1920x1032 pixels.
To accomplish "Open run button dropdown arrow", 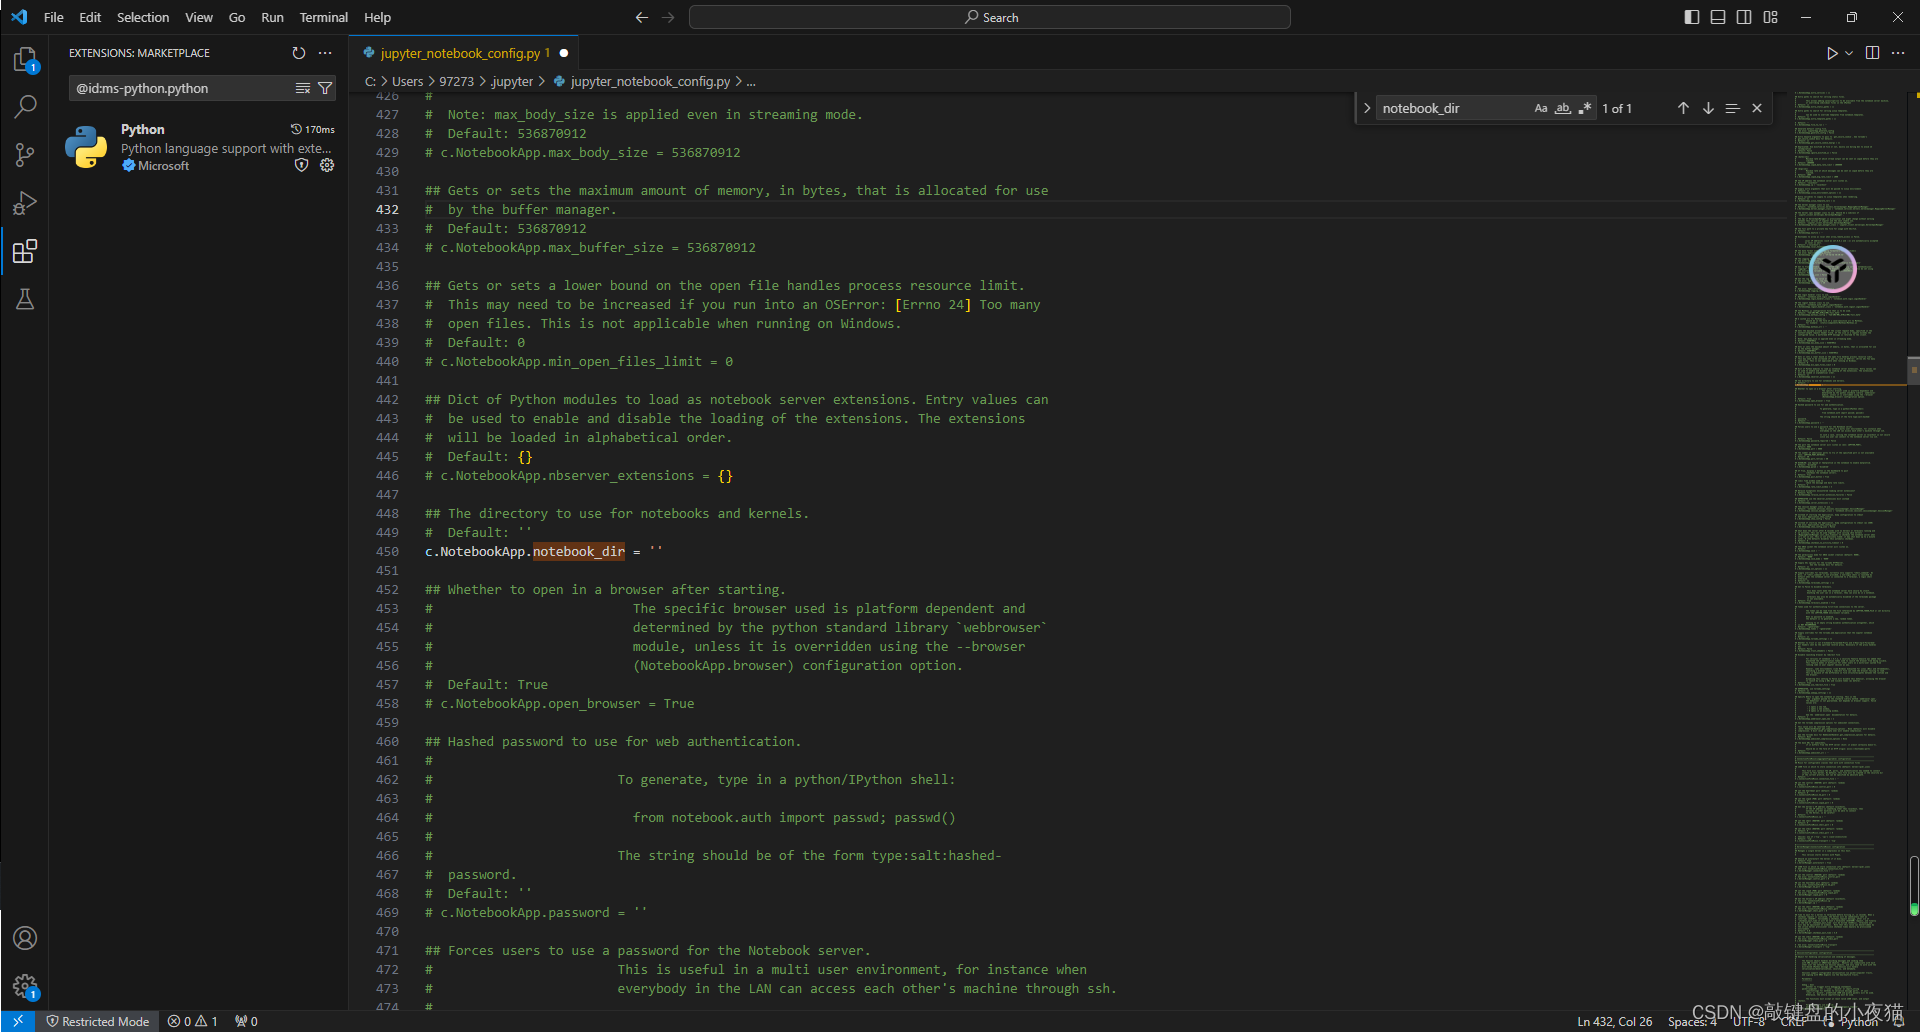I will pyautogui.click(x=1849, y=53).
